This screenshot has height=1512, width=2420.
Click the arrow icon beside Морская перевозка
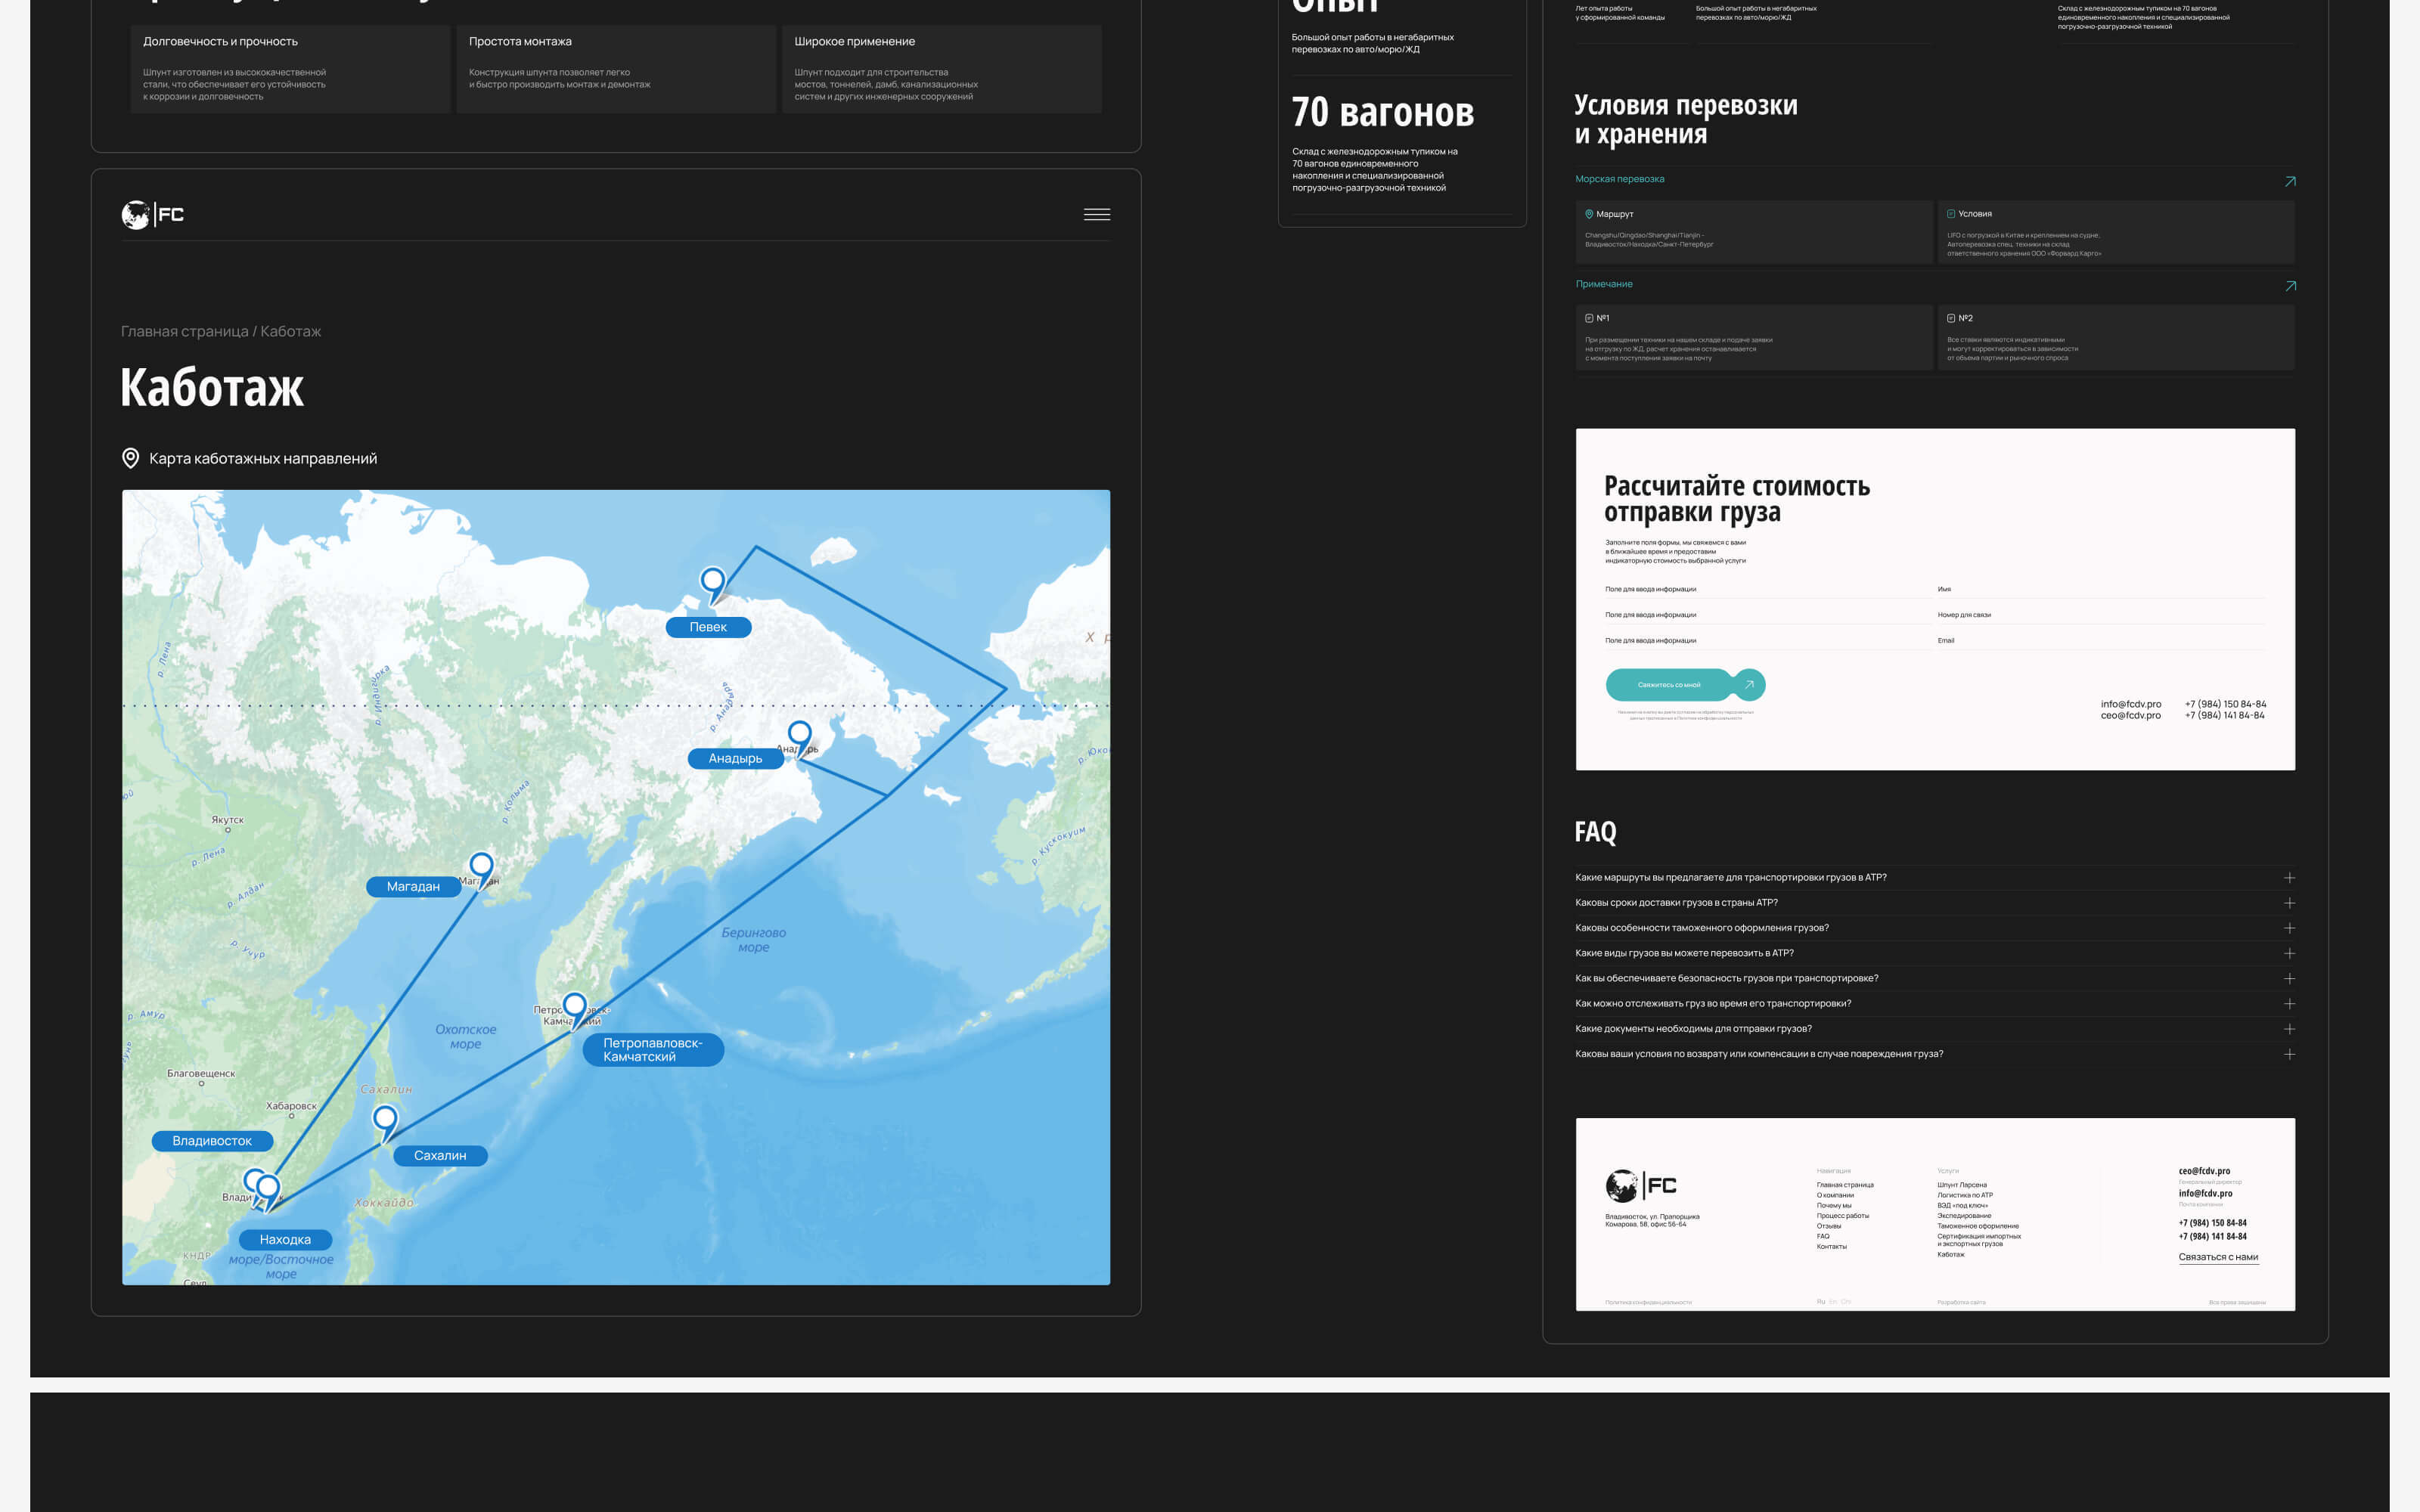(x=2289, y=181)
